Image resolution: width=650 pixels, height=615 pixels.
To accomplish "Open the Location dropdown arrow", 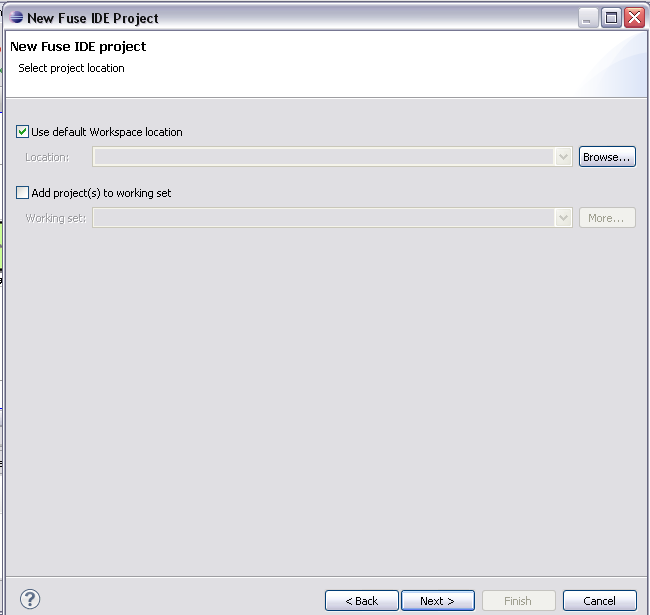I will click(563, 157).
